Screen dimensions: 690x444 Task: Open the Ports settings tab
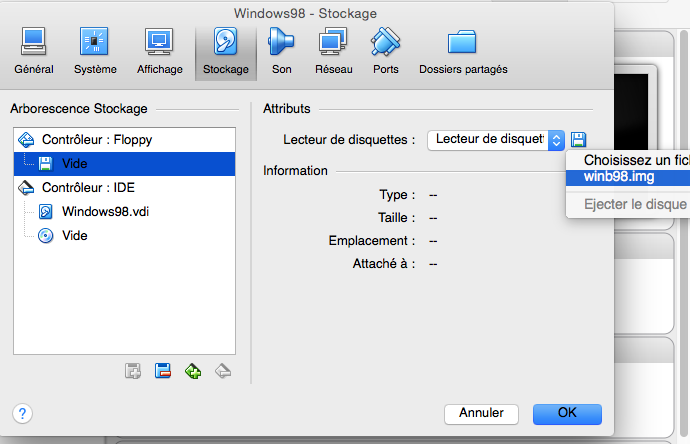[x=385, y=51]
